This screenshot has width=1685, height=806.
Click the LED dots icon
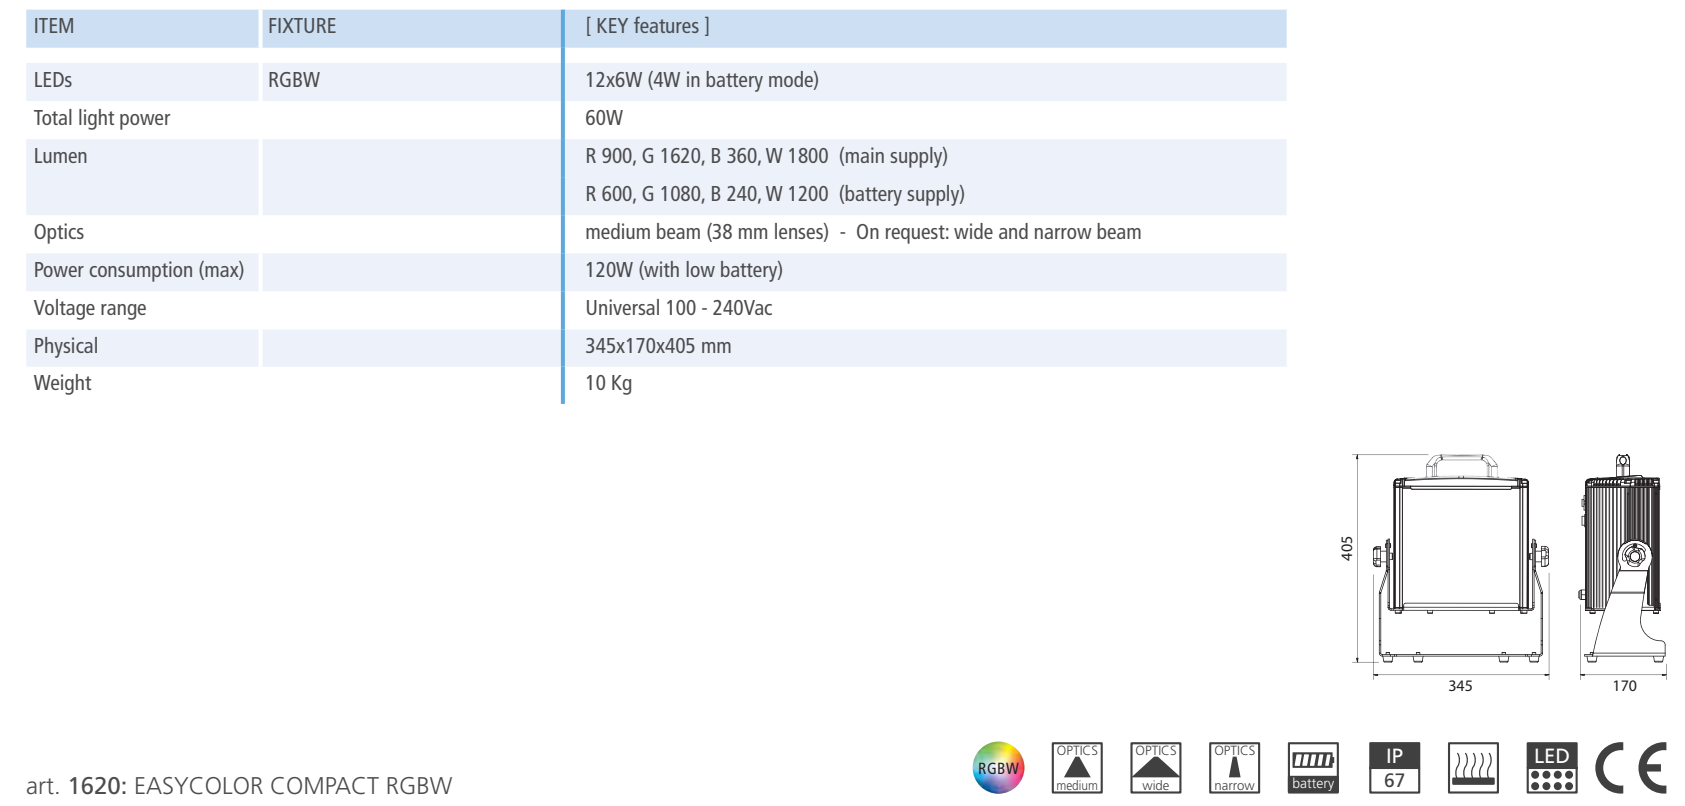1551,768
